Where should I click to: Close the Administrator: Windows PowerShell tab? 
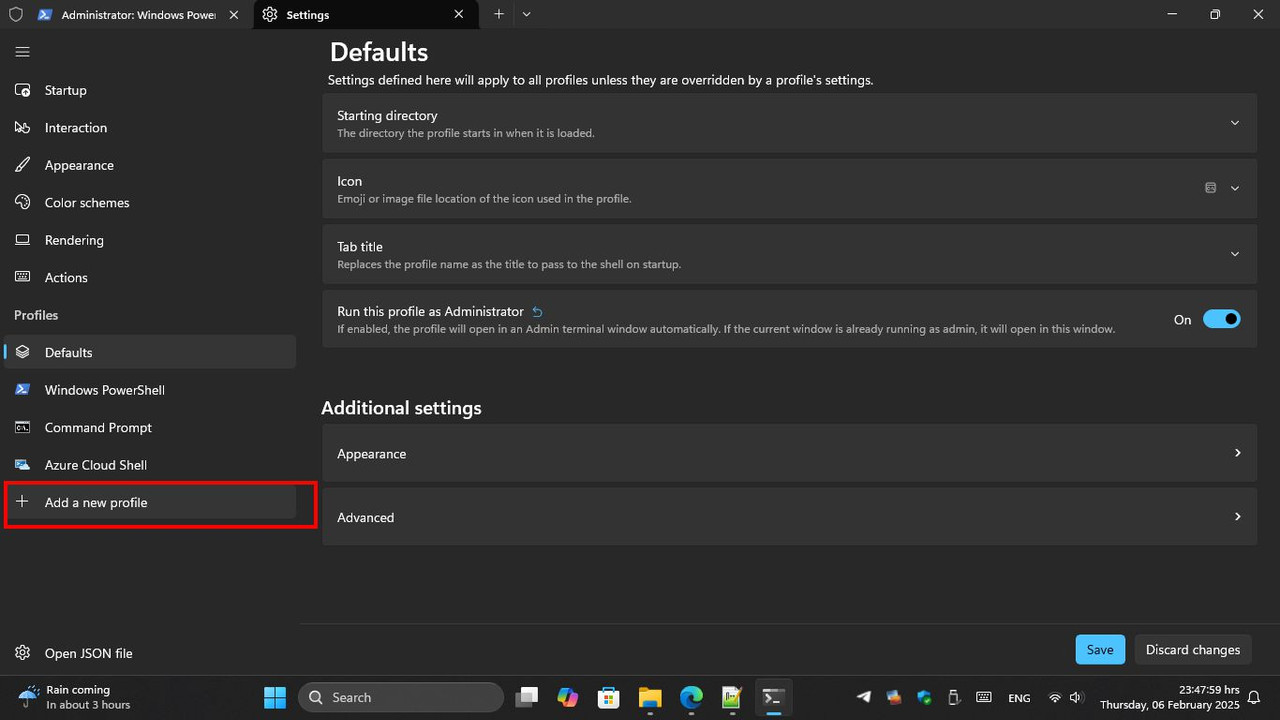234,15
